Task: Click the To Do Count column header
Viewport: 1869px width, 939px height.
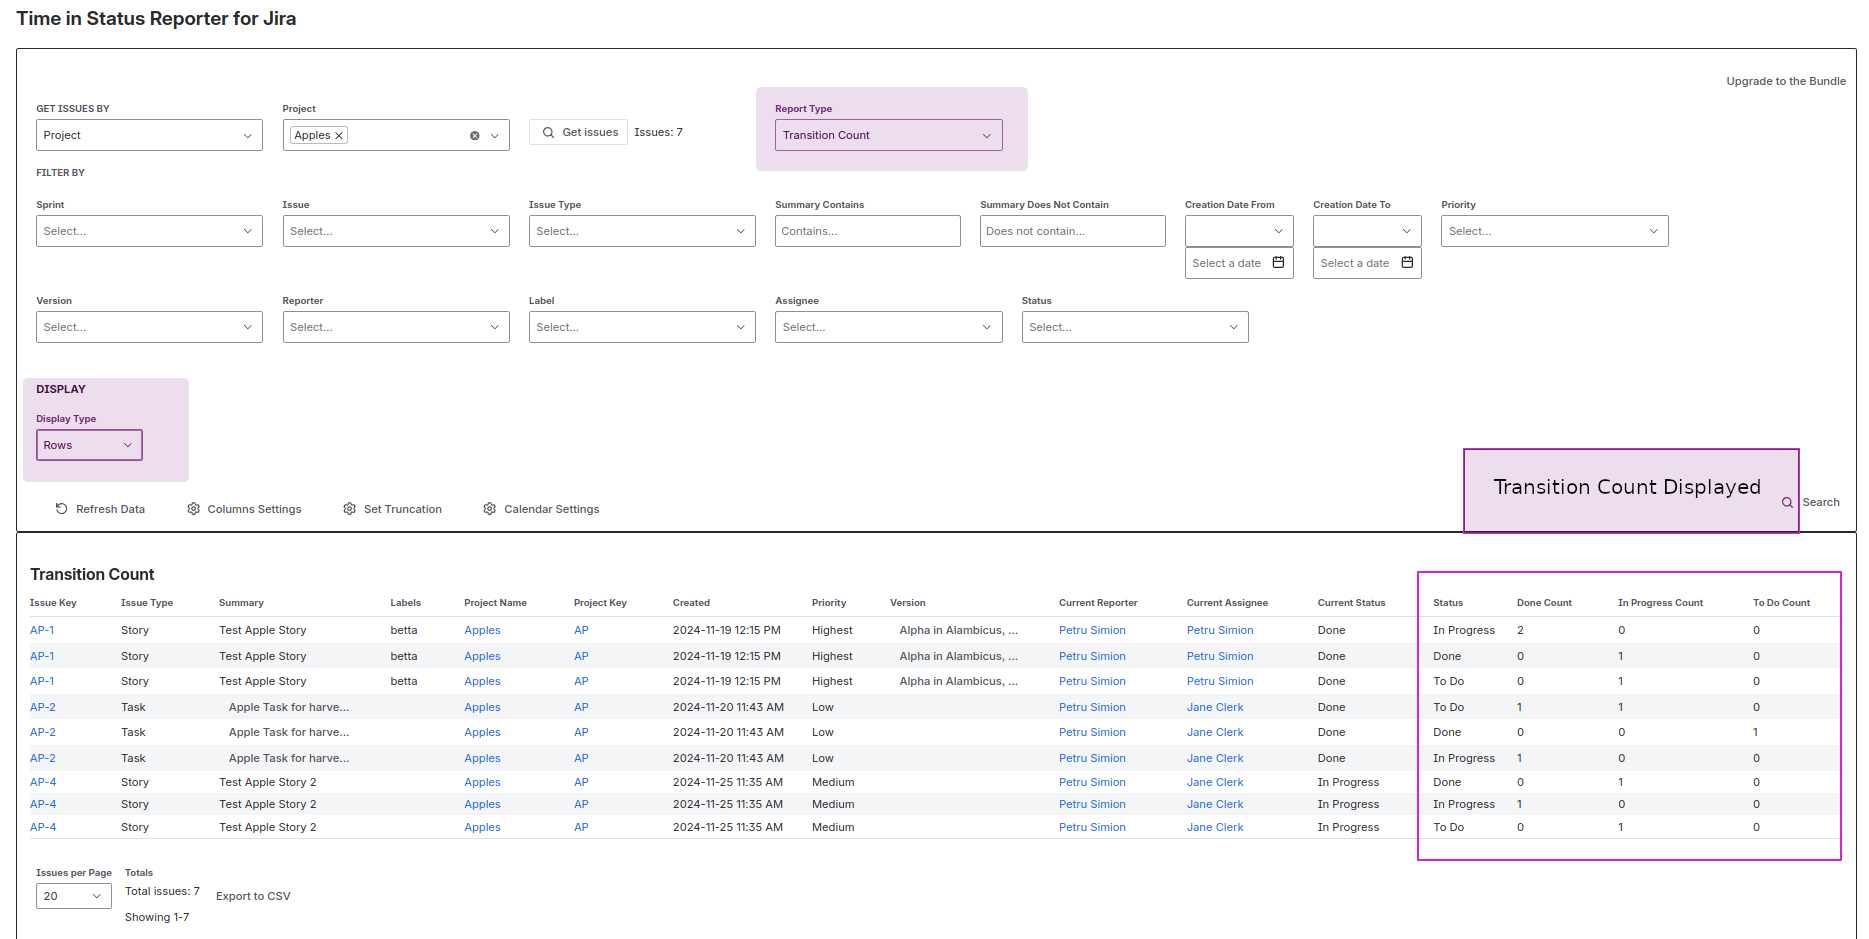Action: click(x=1781, y=603)
